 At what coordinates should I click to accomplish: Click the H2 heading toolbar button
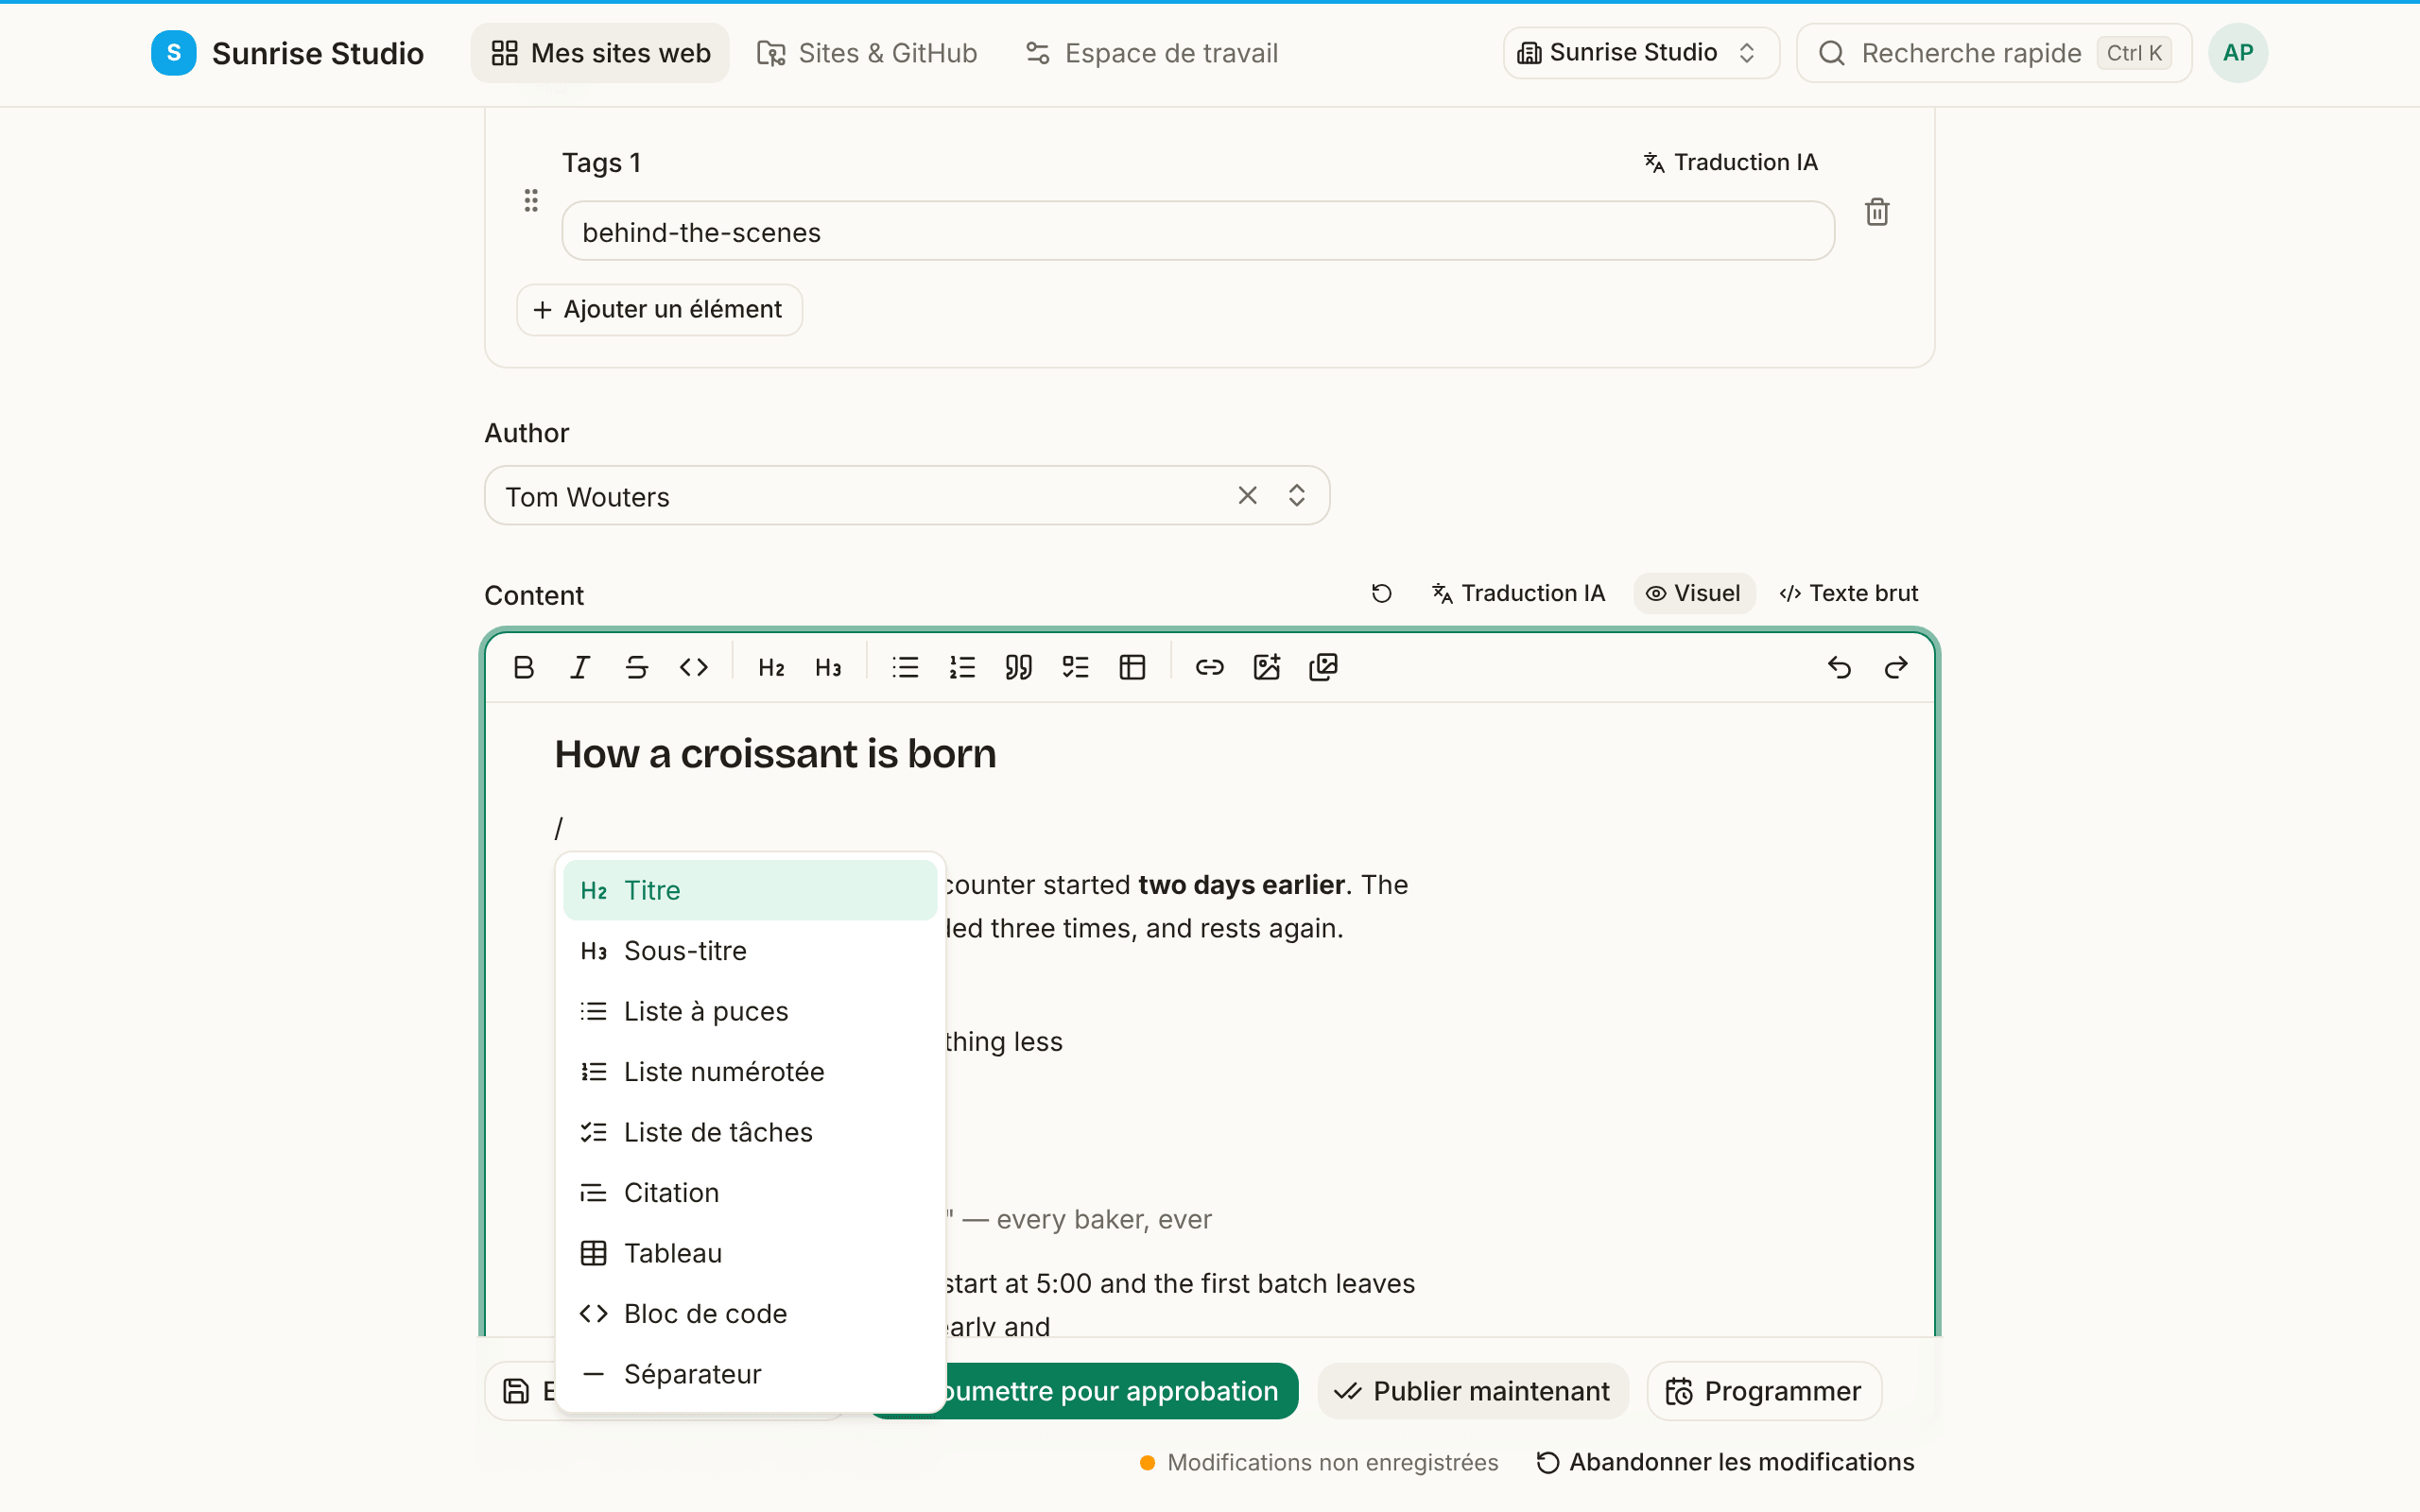click(x=771, y=667)
